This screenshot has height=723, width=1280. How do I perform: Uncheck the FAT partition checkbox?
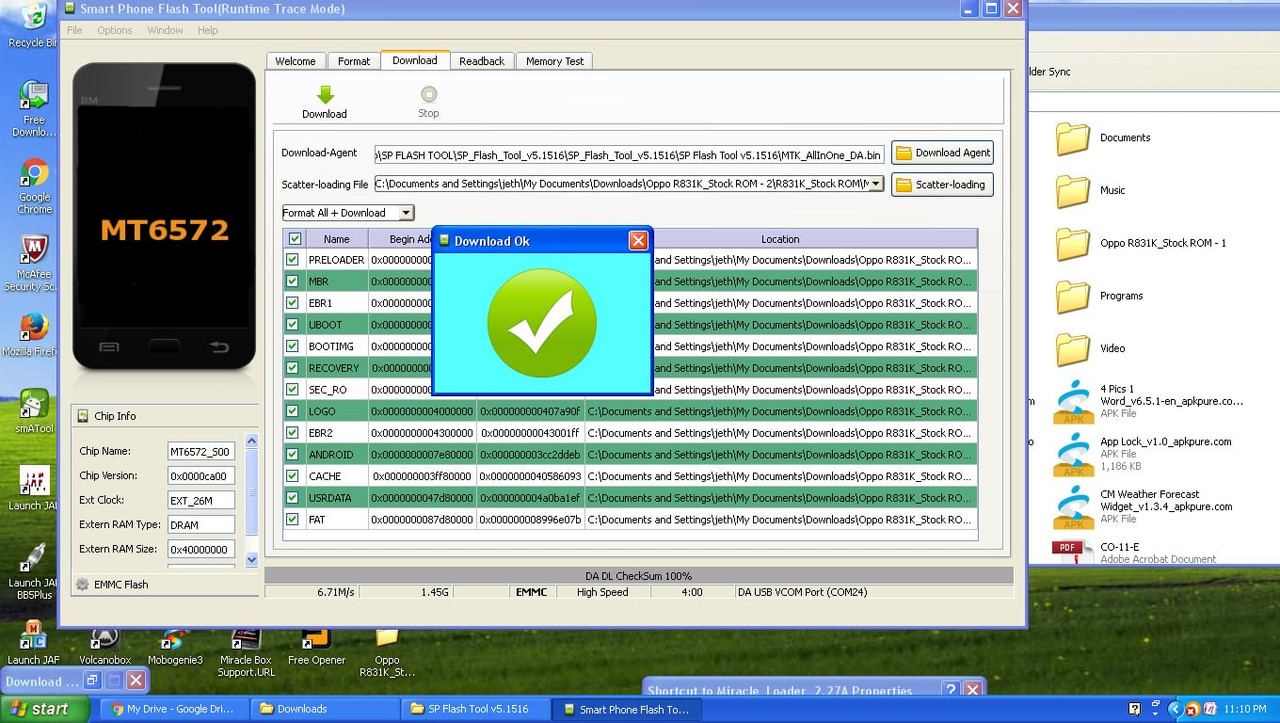click(292, 519)
